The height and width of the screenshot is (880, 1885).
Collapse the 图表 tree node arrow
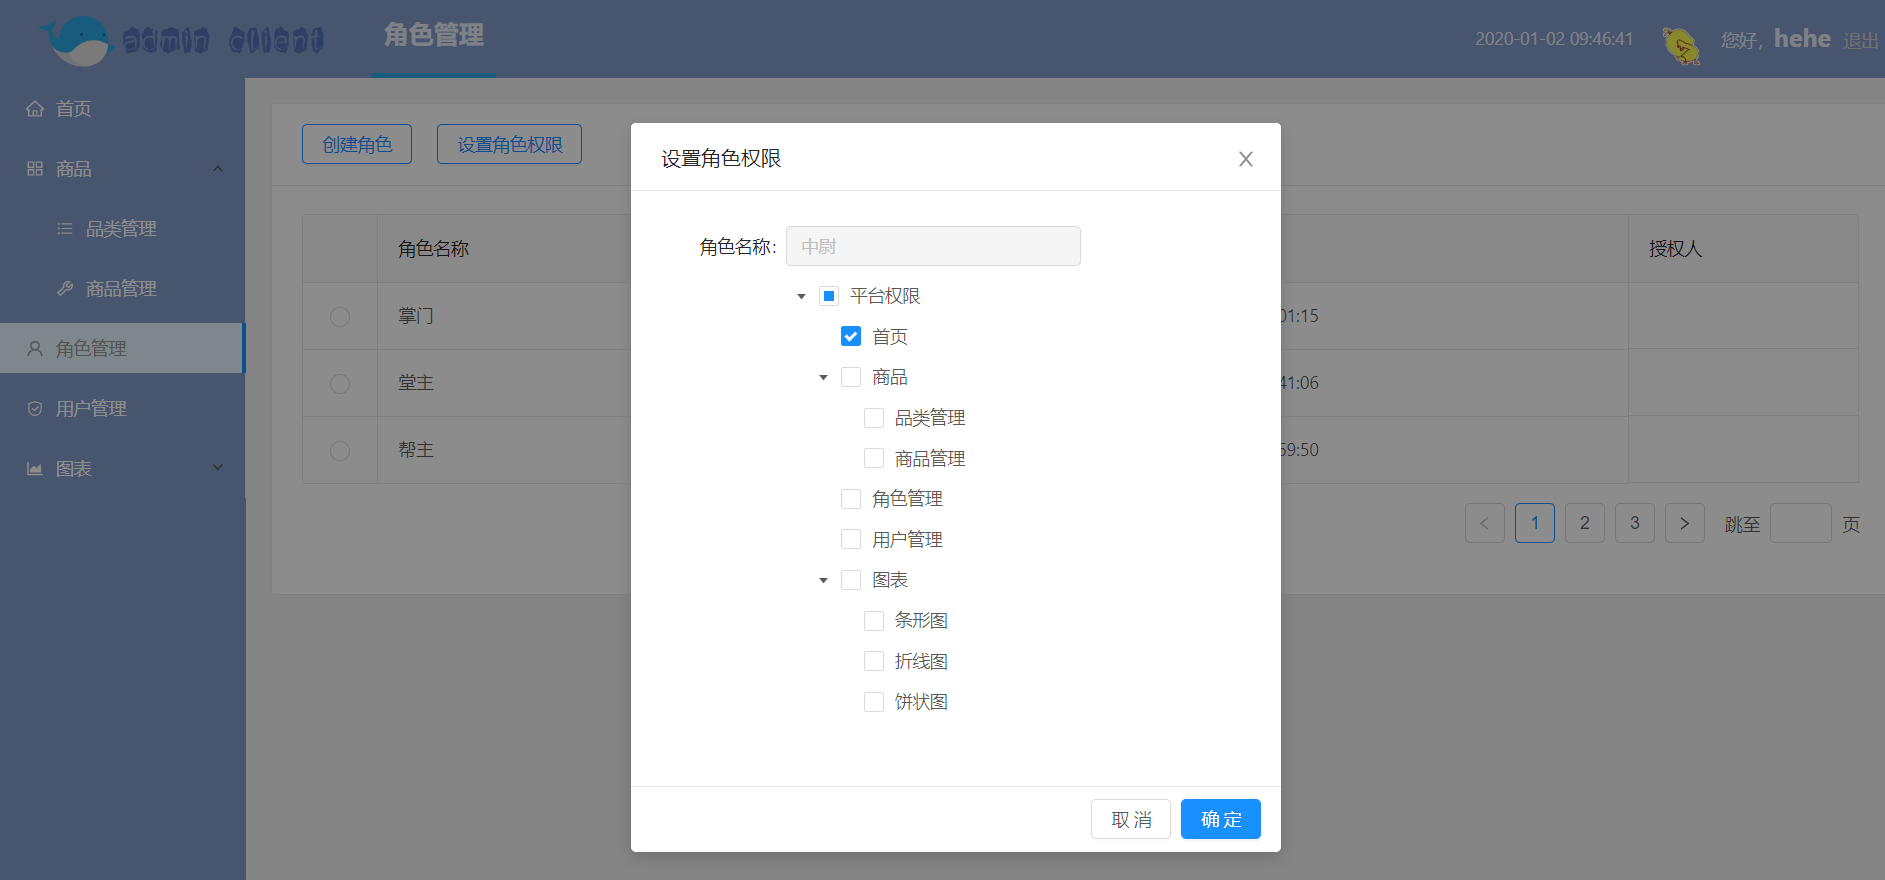pyautogui.click(x=823, y=580)
